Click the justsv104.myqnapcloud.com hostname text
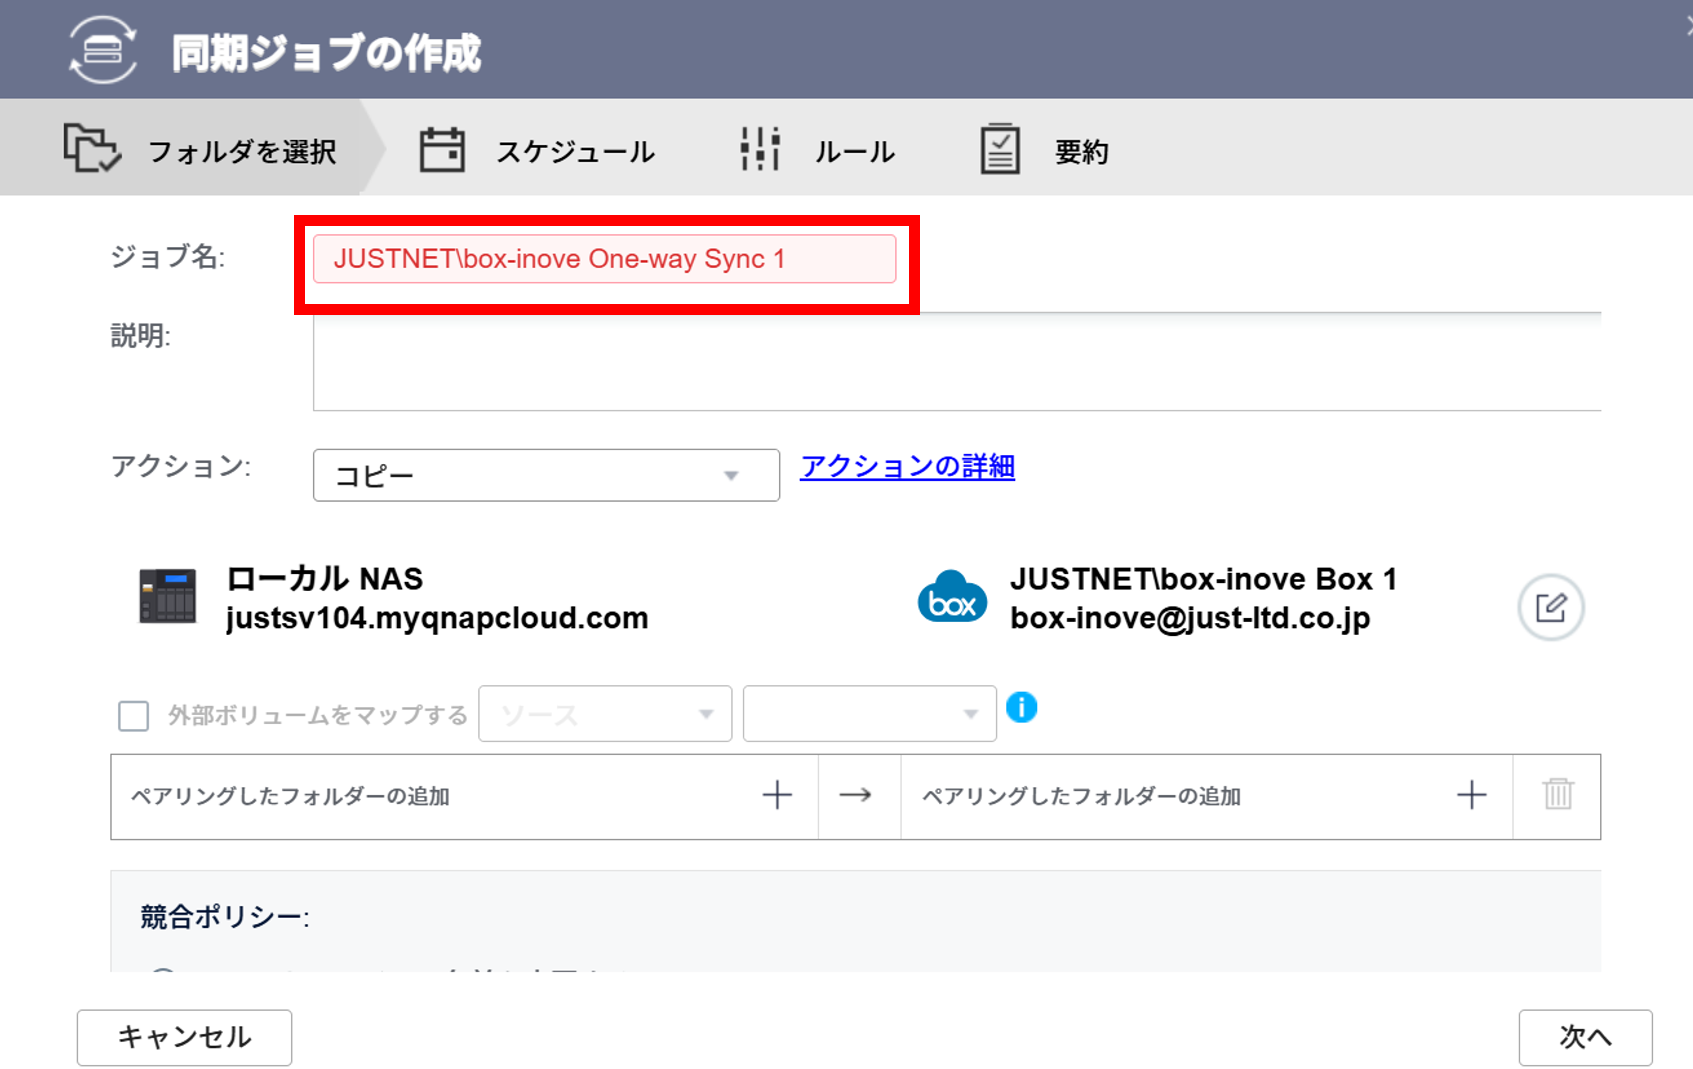The image size is (1693, 1069). [x=437, y=618]
